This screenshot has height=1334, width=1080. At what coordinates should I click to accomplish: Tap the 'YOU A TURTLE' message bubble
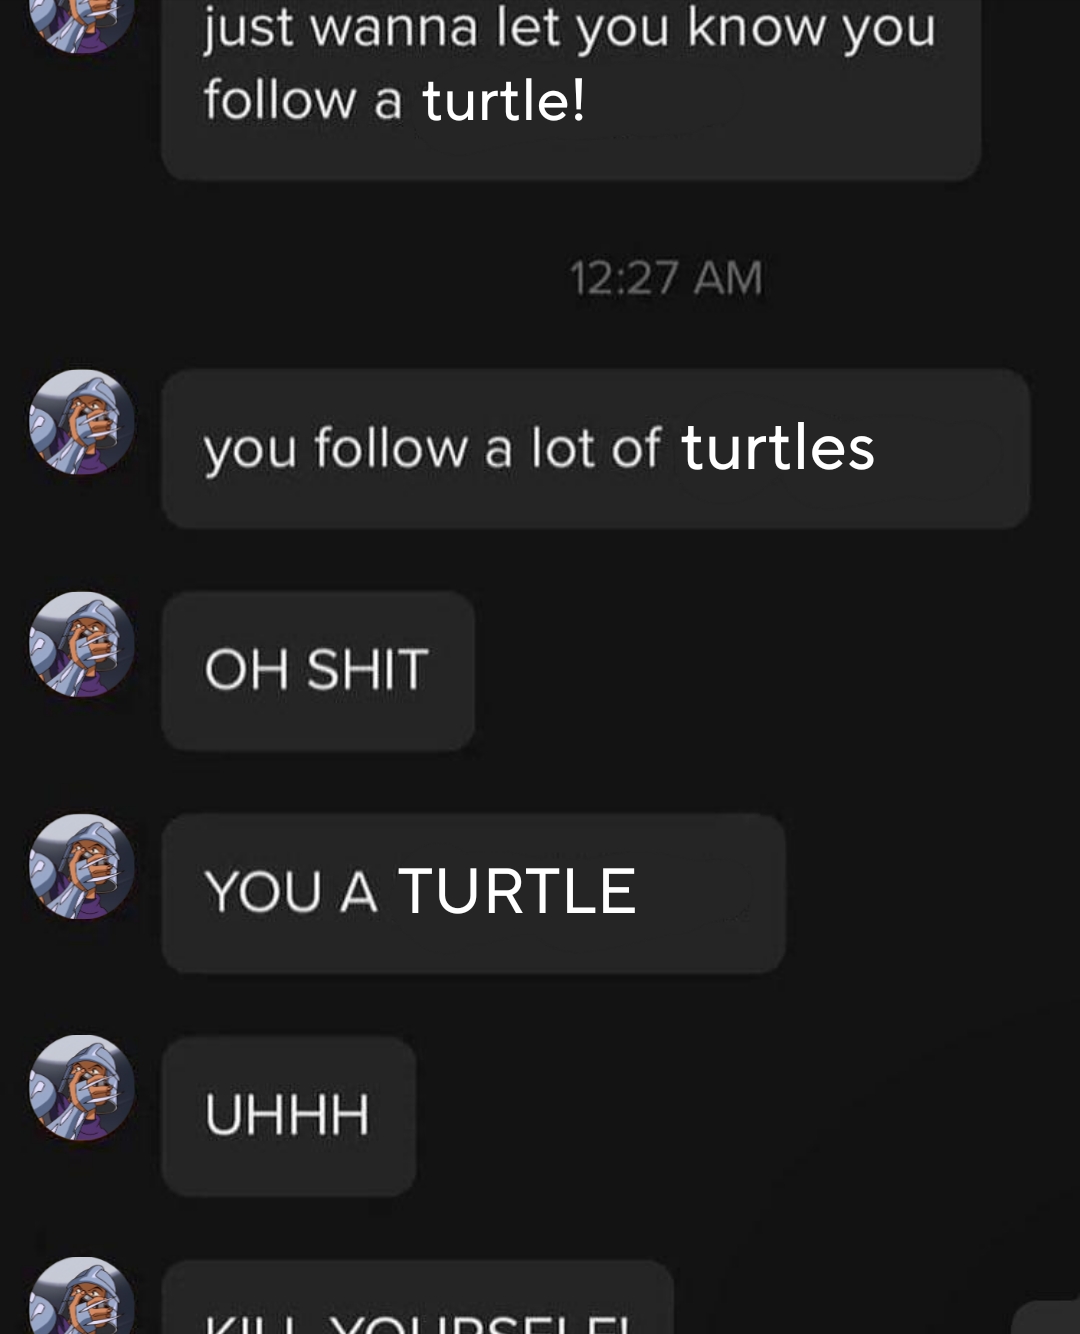pyautogui.click(x=473, y=892)
